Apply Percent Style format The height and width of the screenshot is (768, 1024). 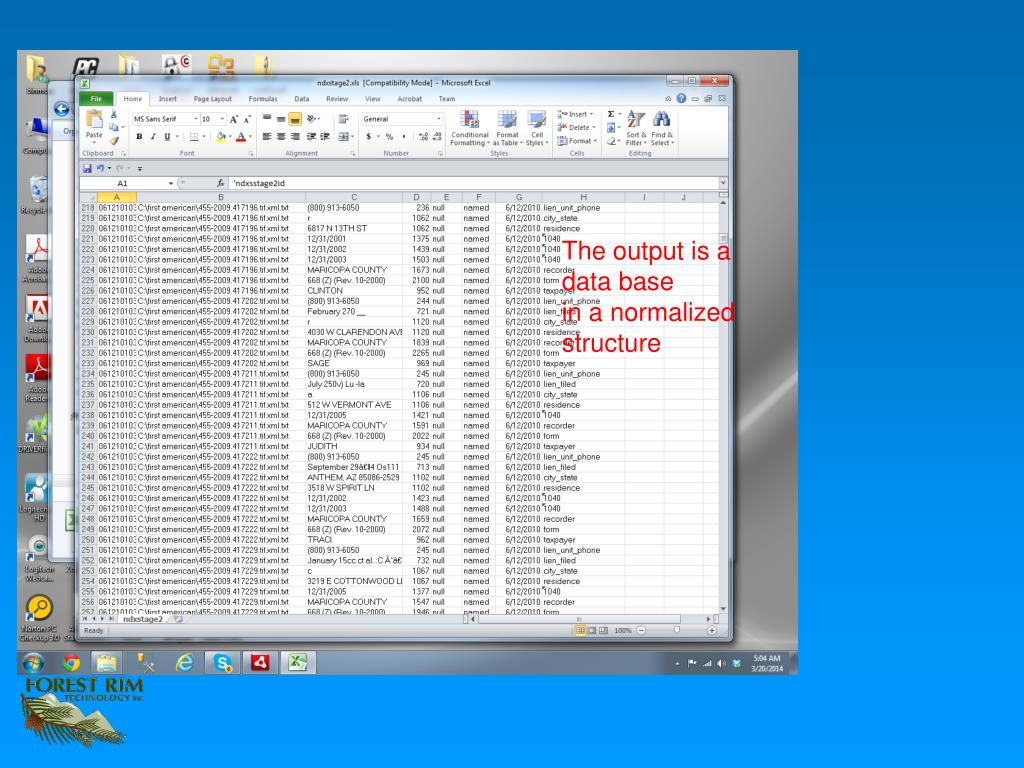[389, 136]
